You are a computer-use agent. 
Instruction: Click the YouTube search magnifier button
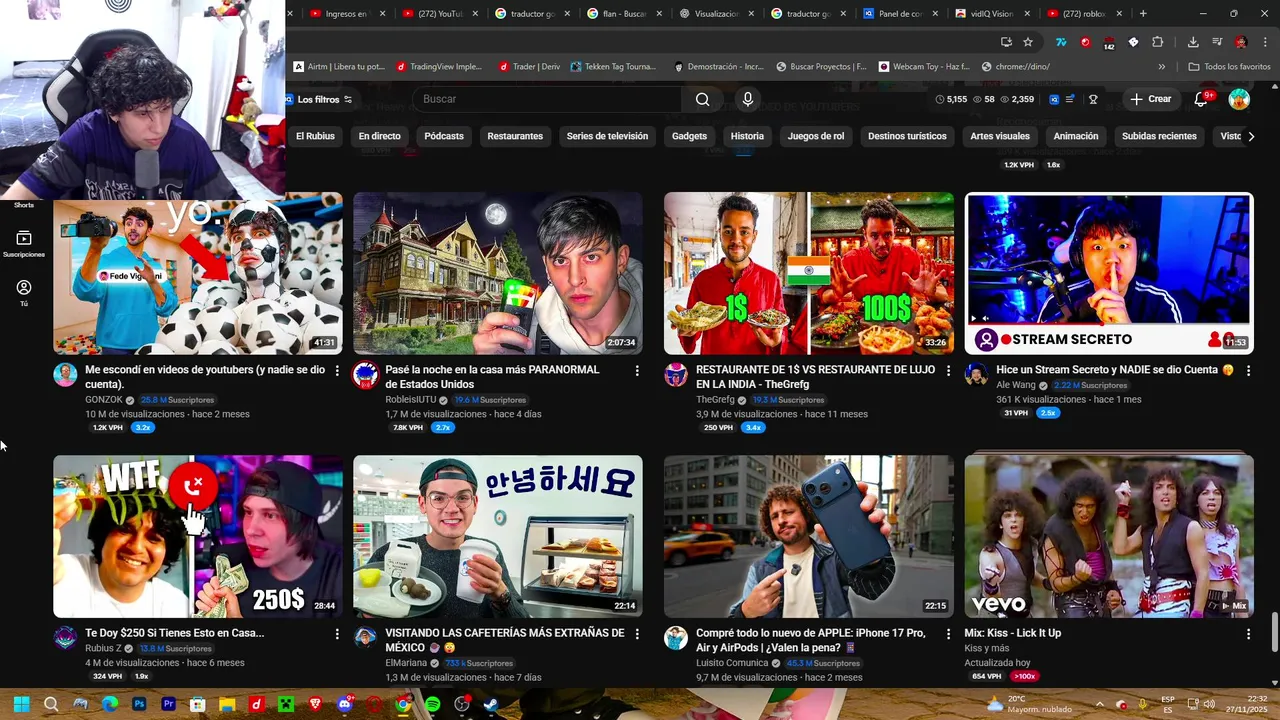[x=702, y=99]
